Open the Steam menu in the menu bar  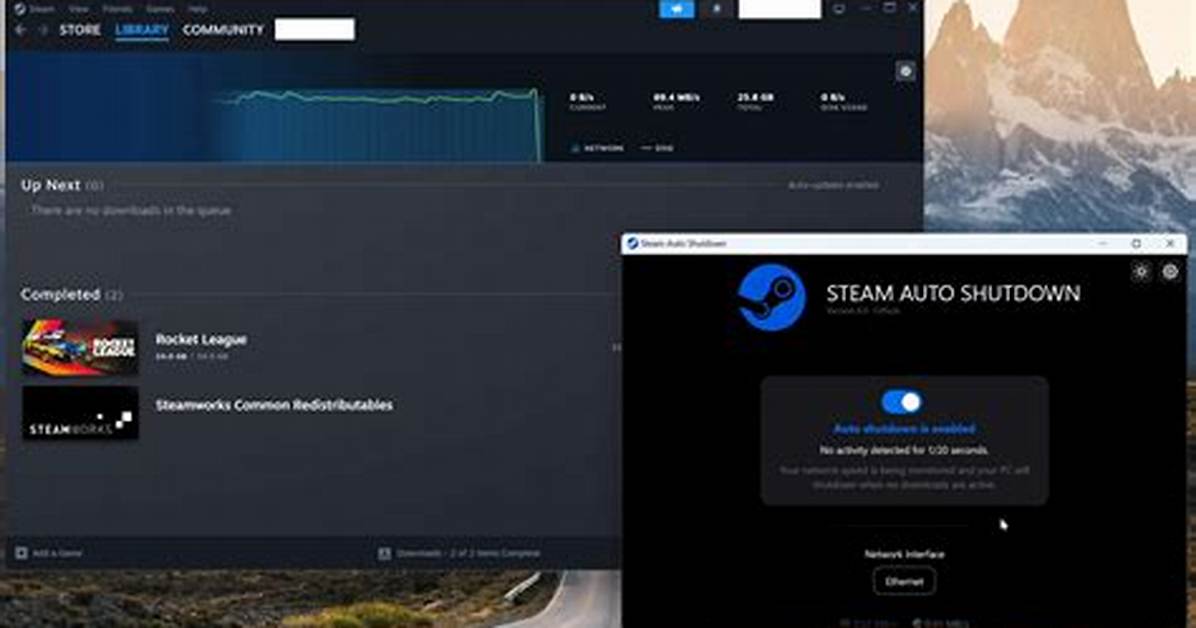click(x=42, y=9)
